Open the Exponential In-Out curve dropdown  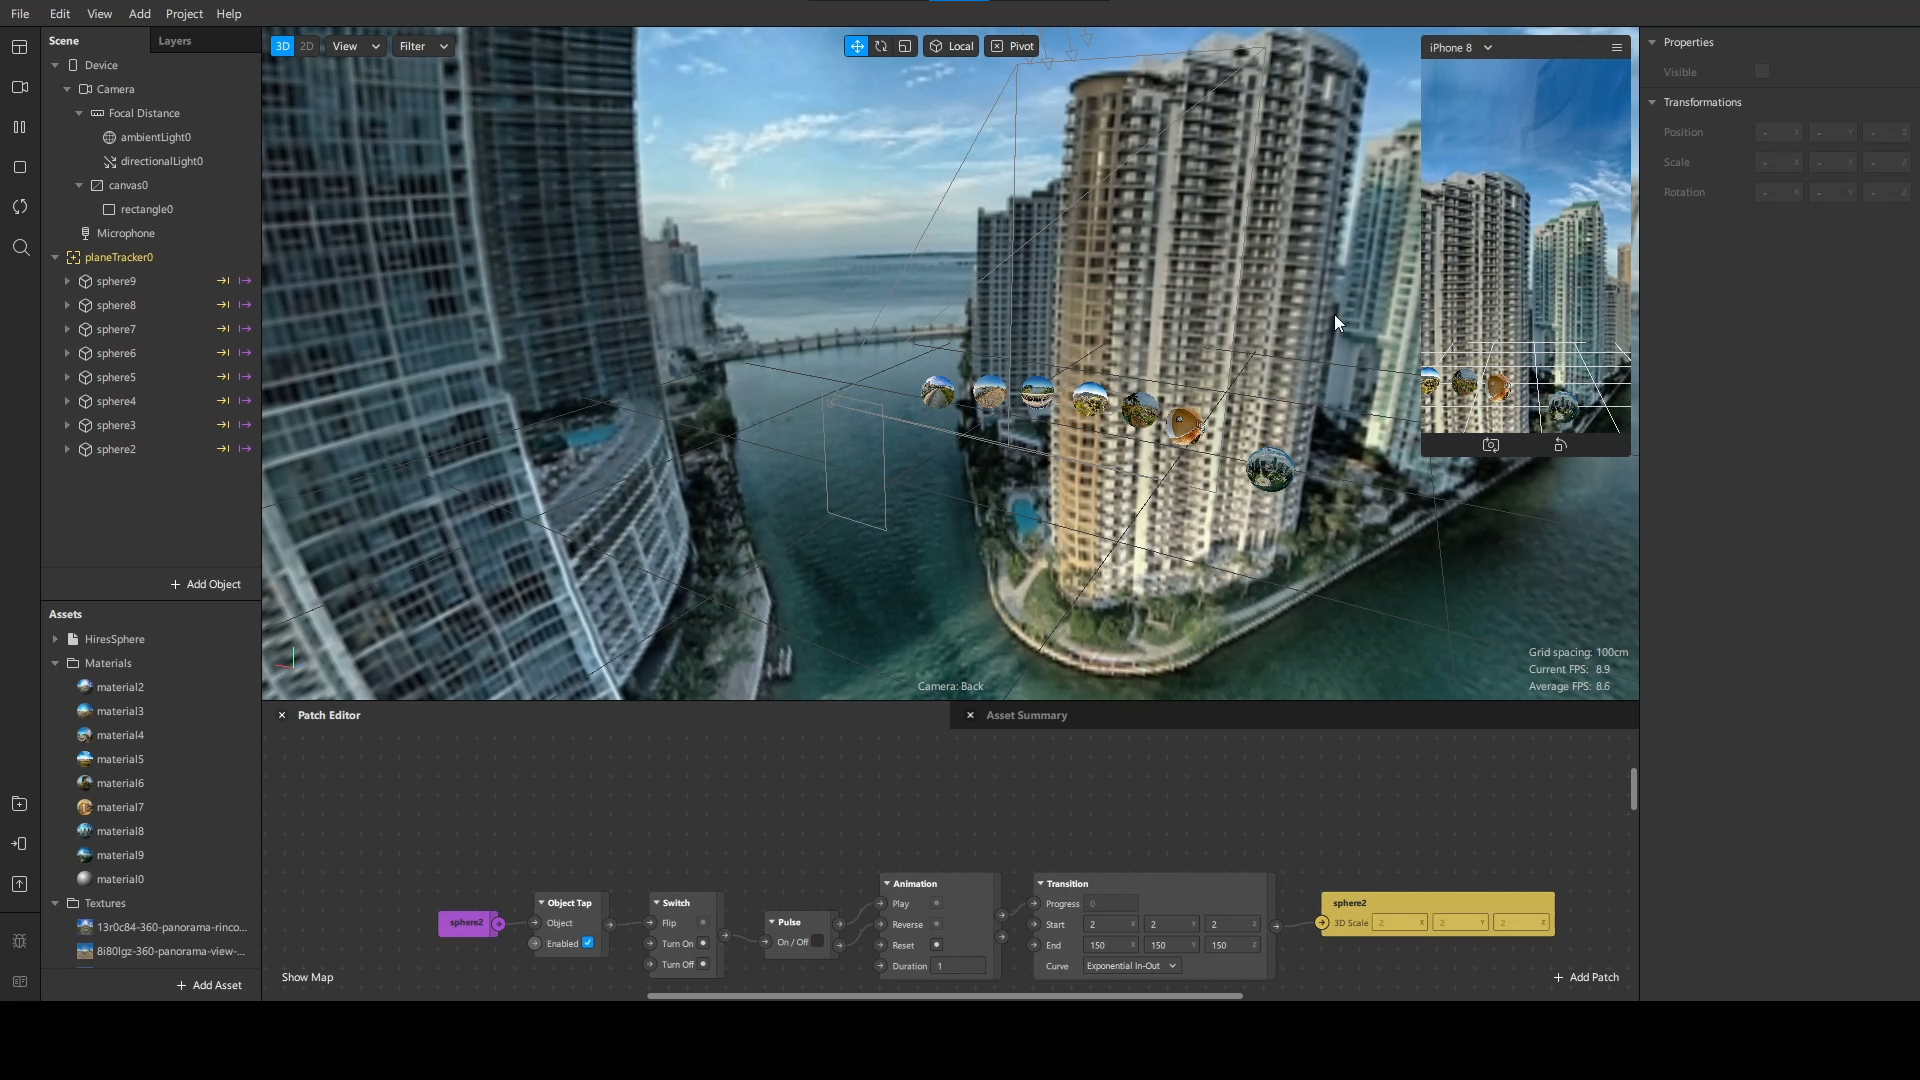coord(1131,966)
